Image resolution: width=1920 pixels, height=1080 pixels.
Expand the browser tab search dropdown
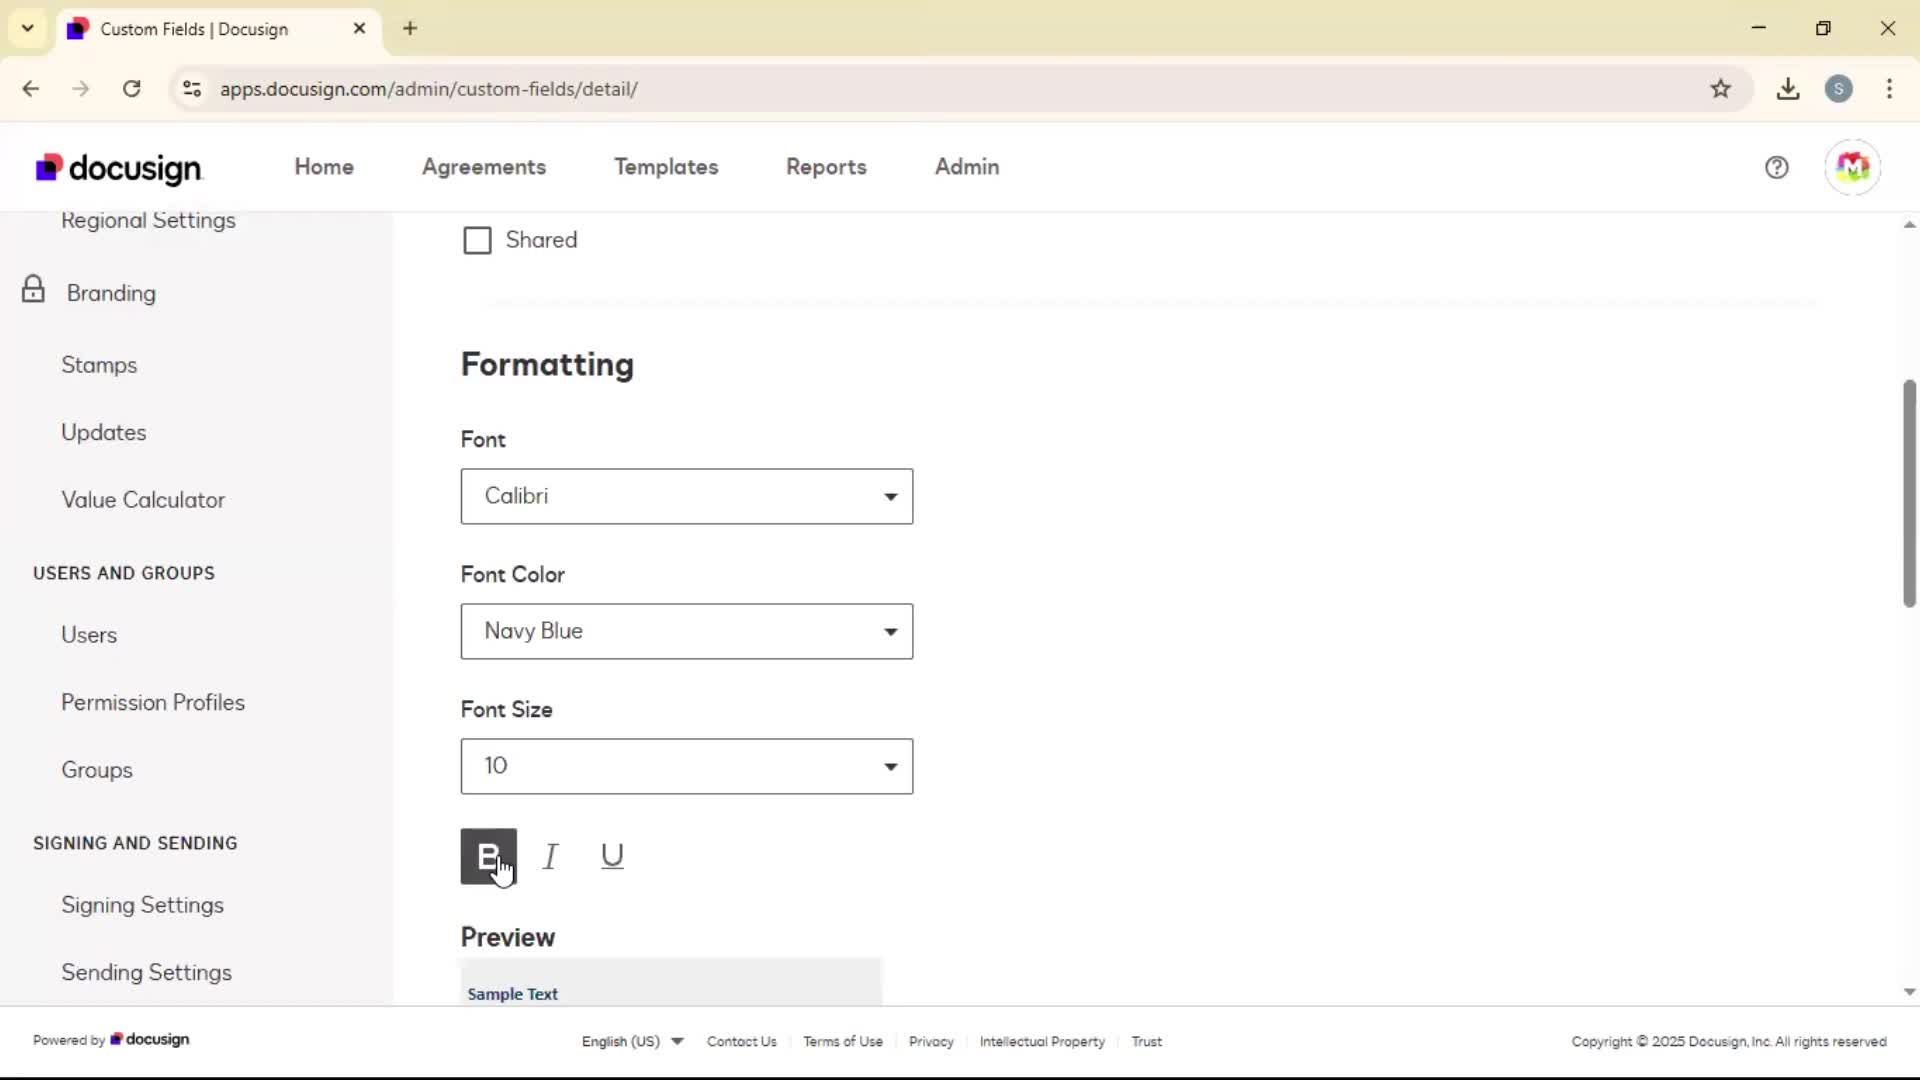[x=27, y=28]
